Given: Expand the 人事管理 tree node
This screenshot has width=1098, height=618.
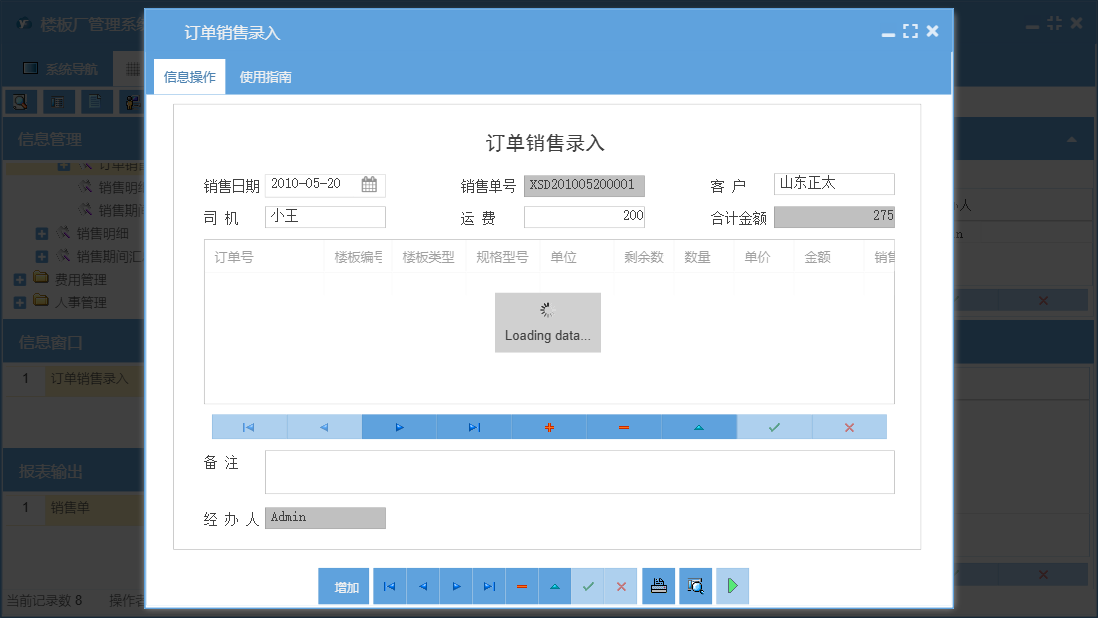Looking at the screenshot, I should pyautogui.click(x=18, y=302).
